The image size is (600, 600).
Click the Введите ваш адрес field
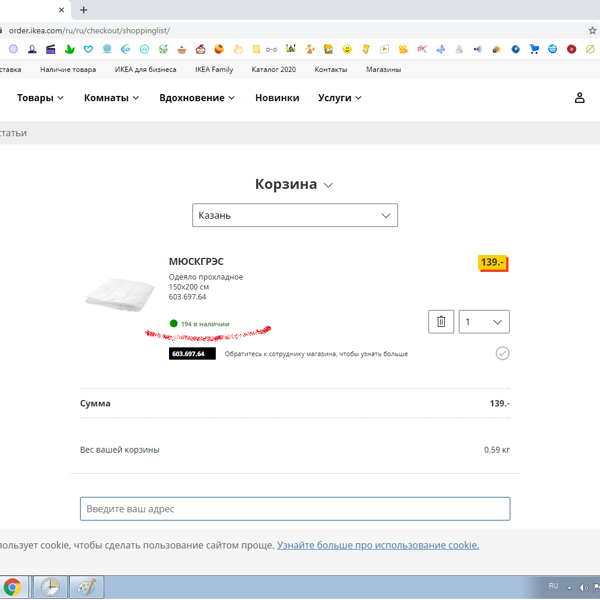pos(295,509)
